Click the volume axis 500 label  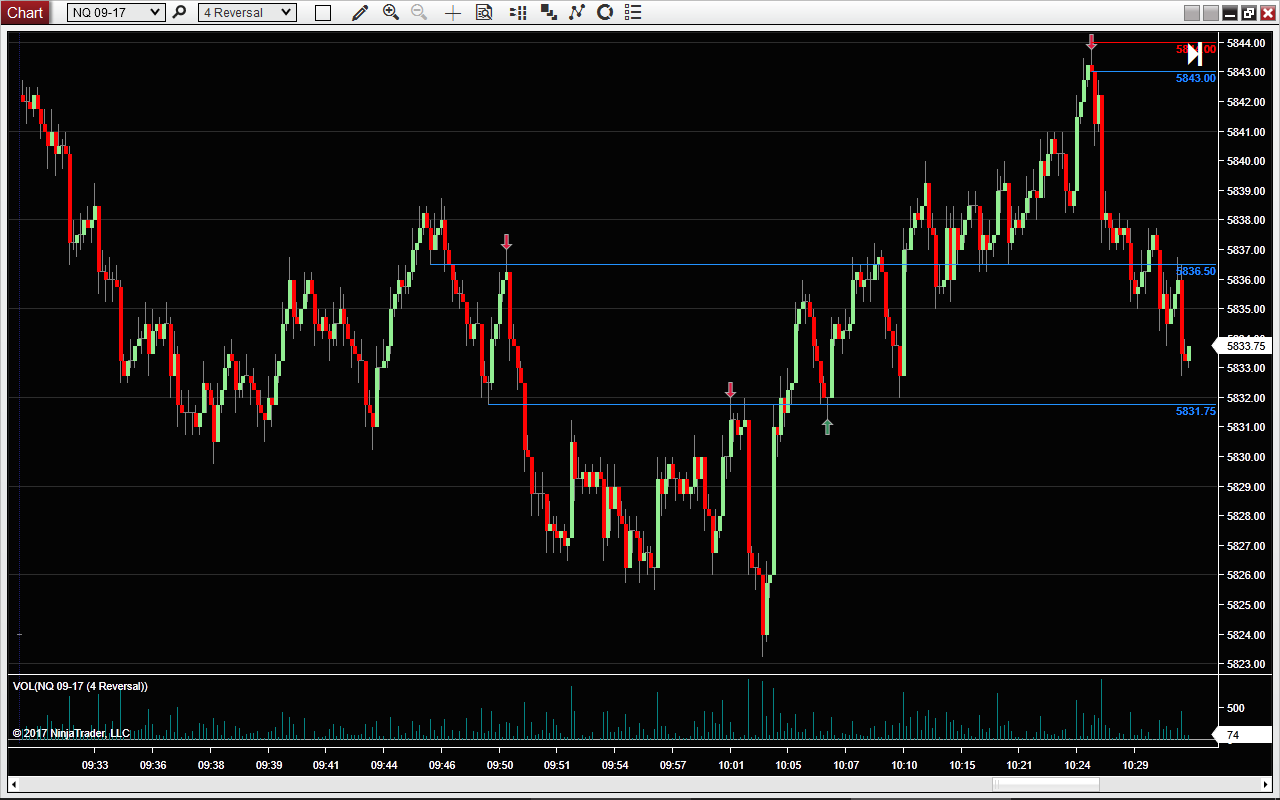tap(1236, 708)
